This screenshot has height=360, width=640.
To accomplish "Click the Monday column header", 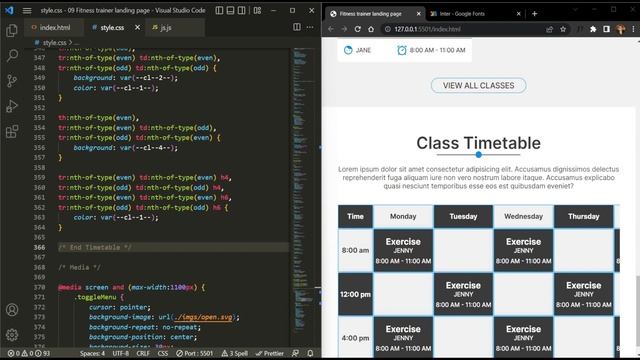I will pyautogui.click(x=403, y=216).
